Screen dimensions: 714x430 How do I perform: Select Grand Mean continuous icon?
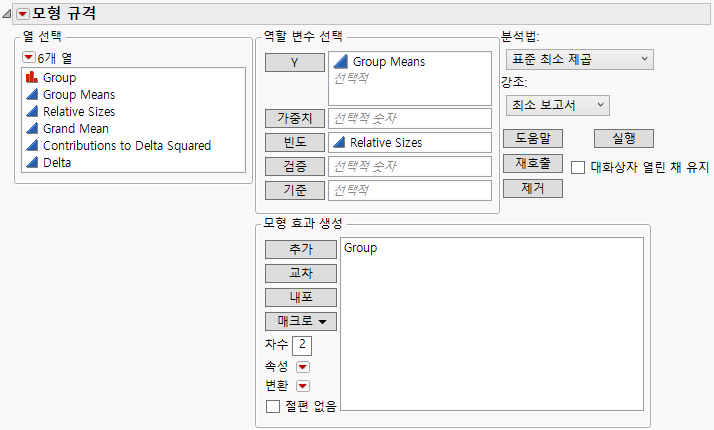[x=32, y=128]
